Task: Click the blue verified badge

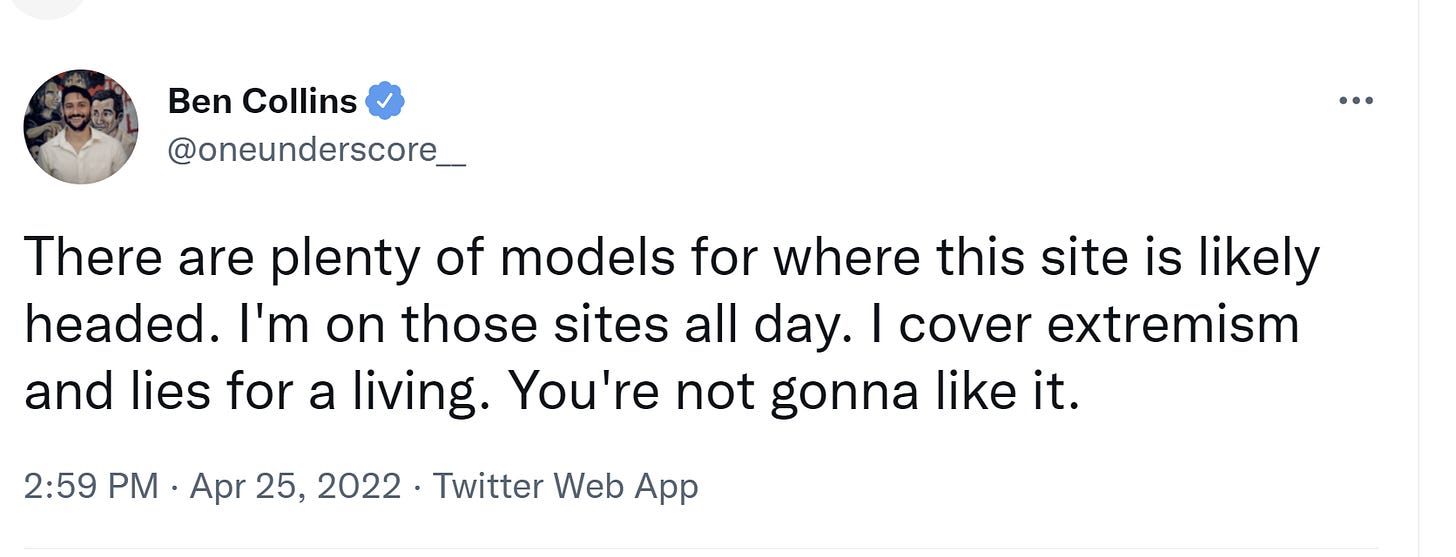Action: (385, 101)
